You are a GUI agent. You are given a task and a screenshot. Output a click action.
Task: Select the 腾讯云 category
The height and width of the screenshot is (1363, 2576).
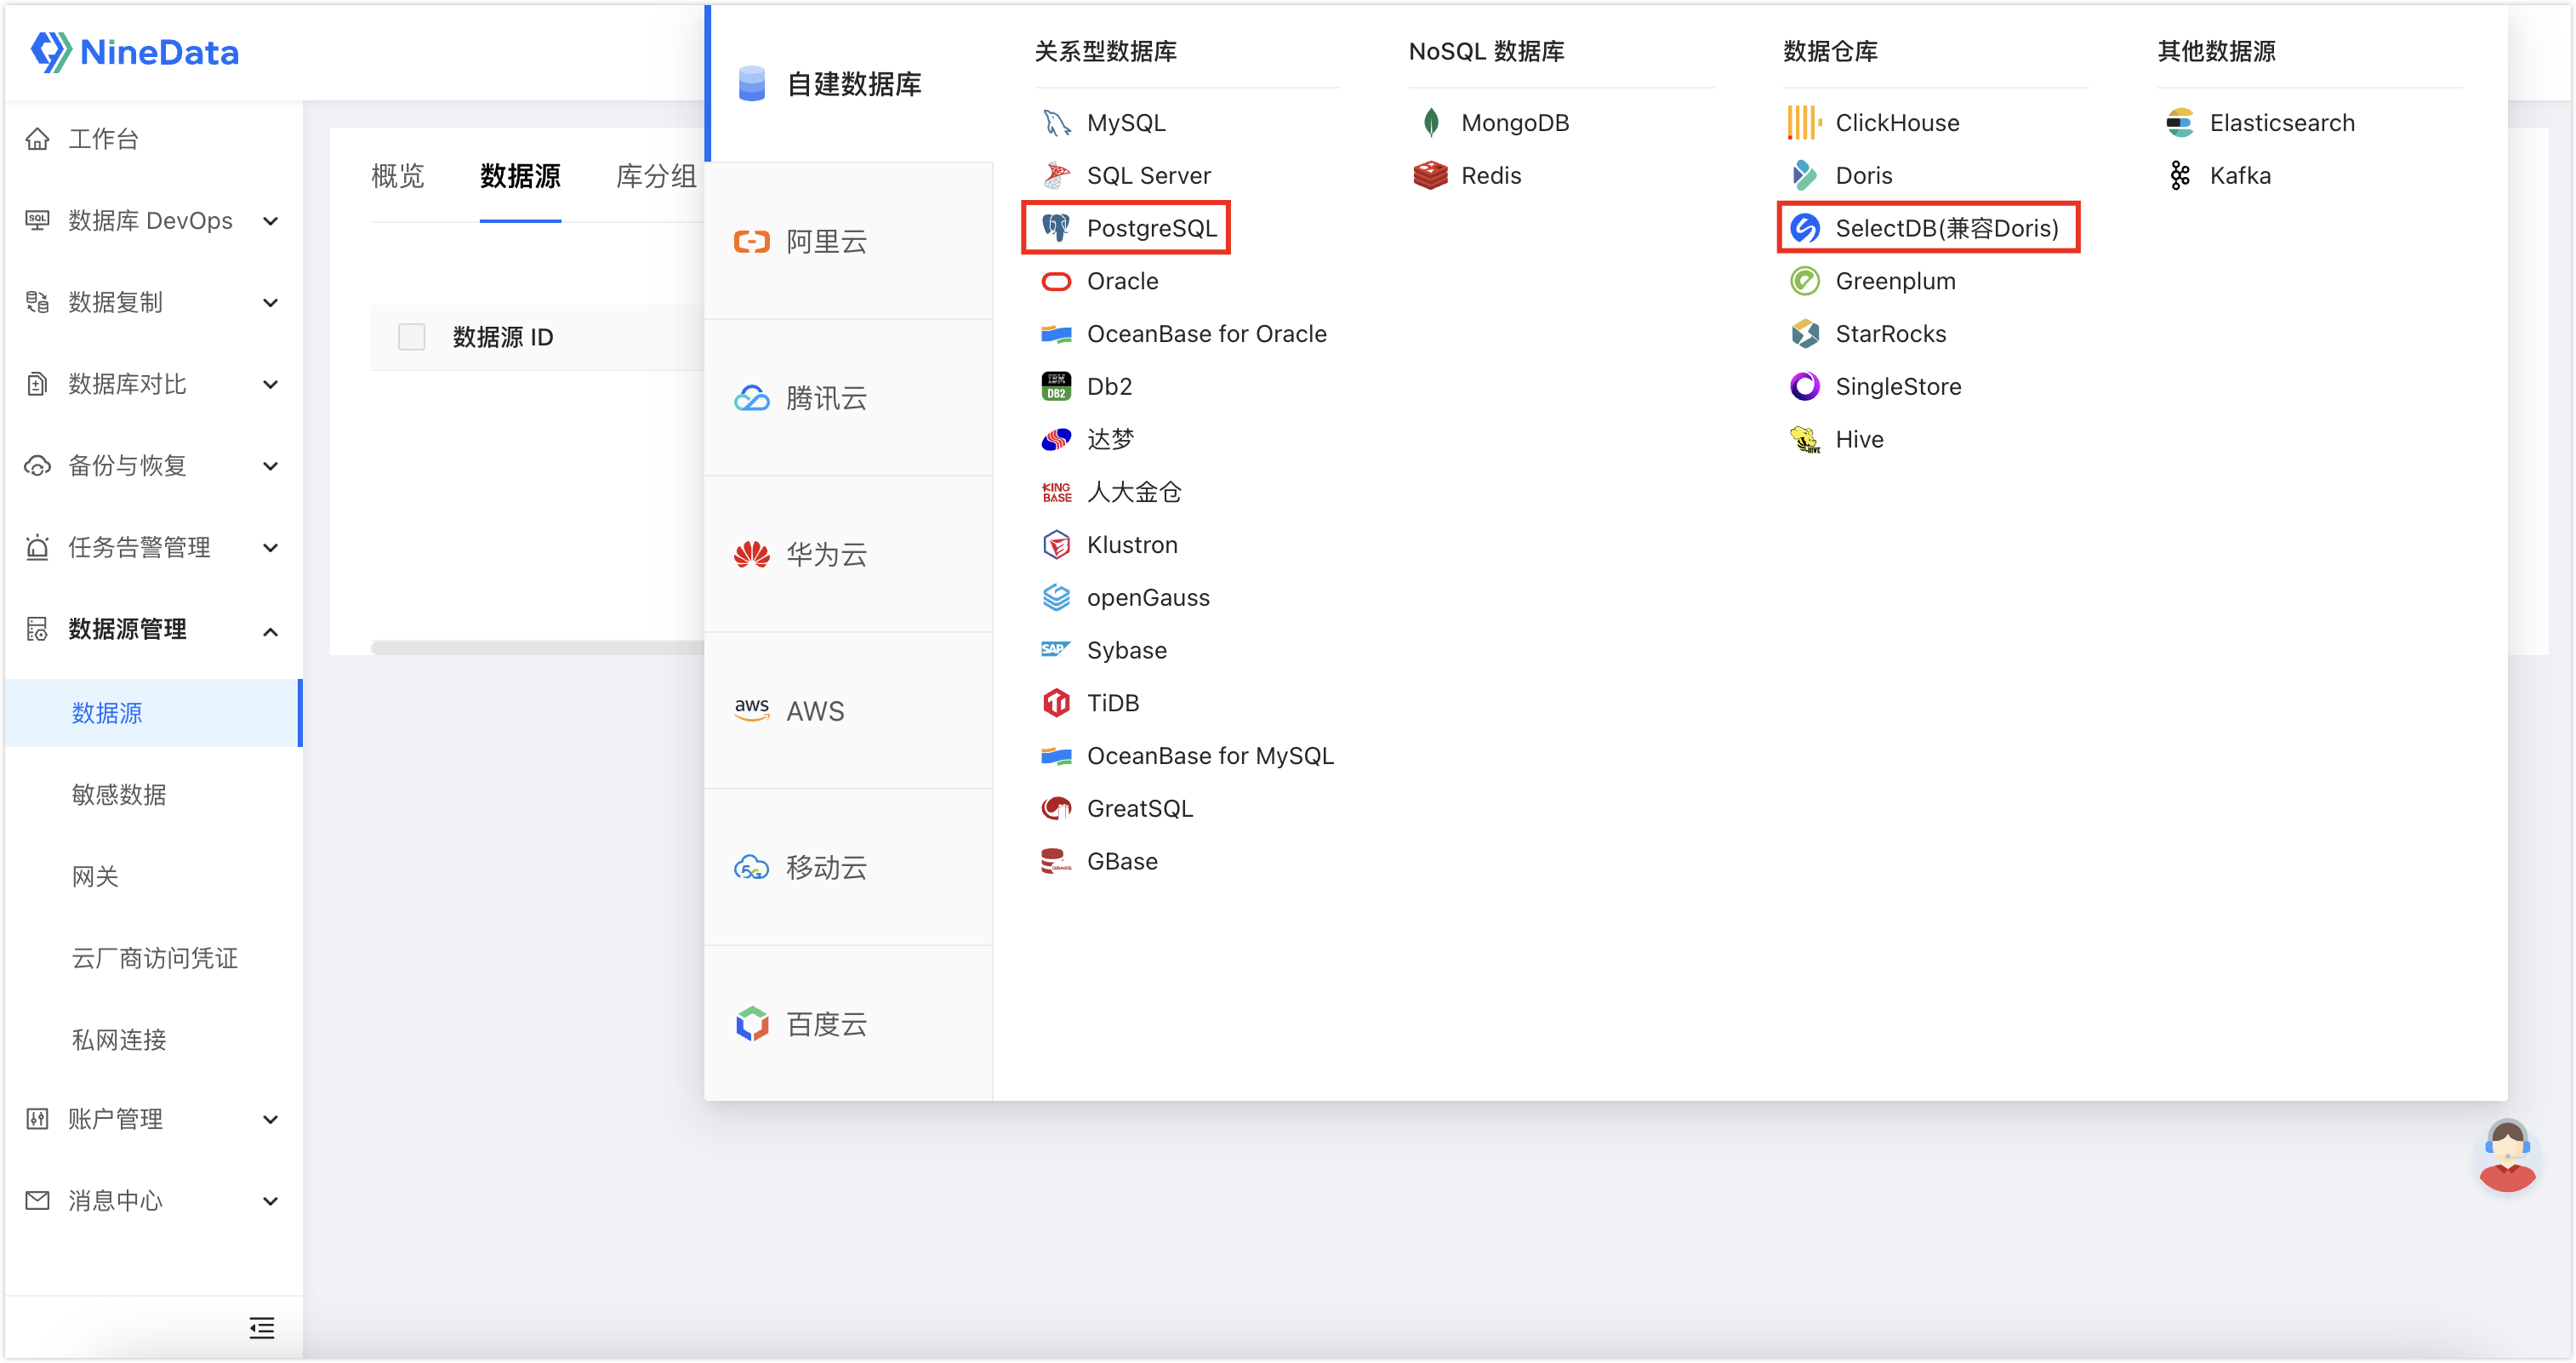[849, 398]
